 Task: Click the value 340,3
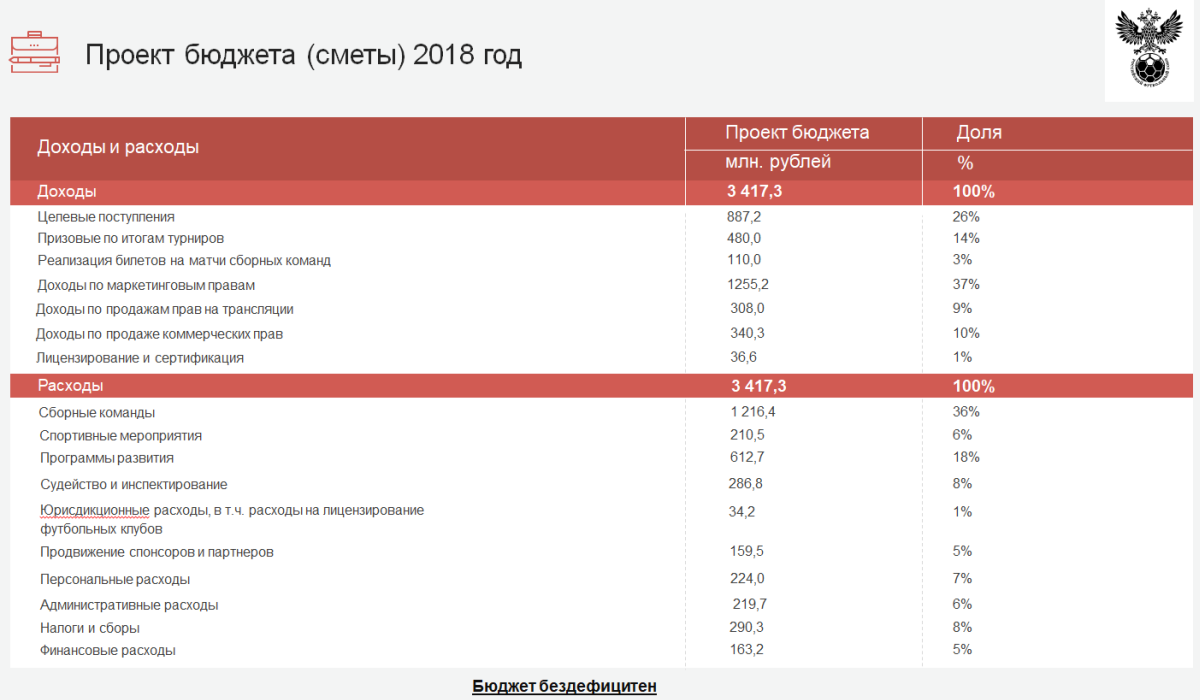tap(747, 333)
